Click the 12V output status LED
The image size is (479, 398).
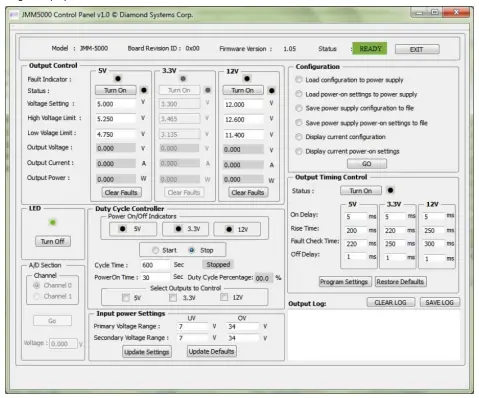(x=272, y=90)
